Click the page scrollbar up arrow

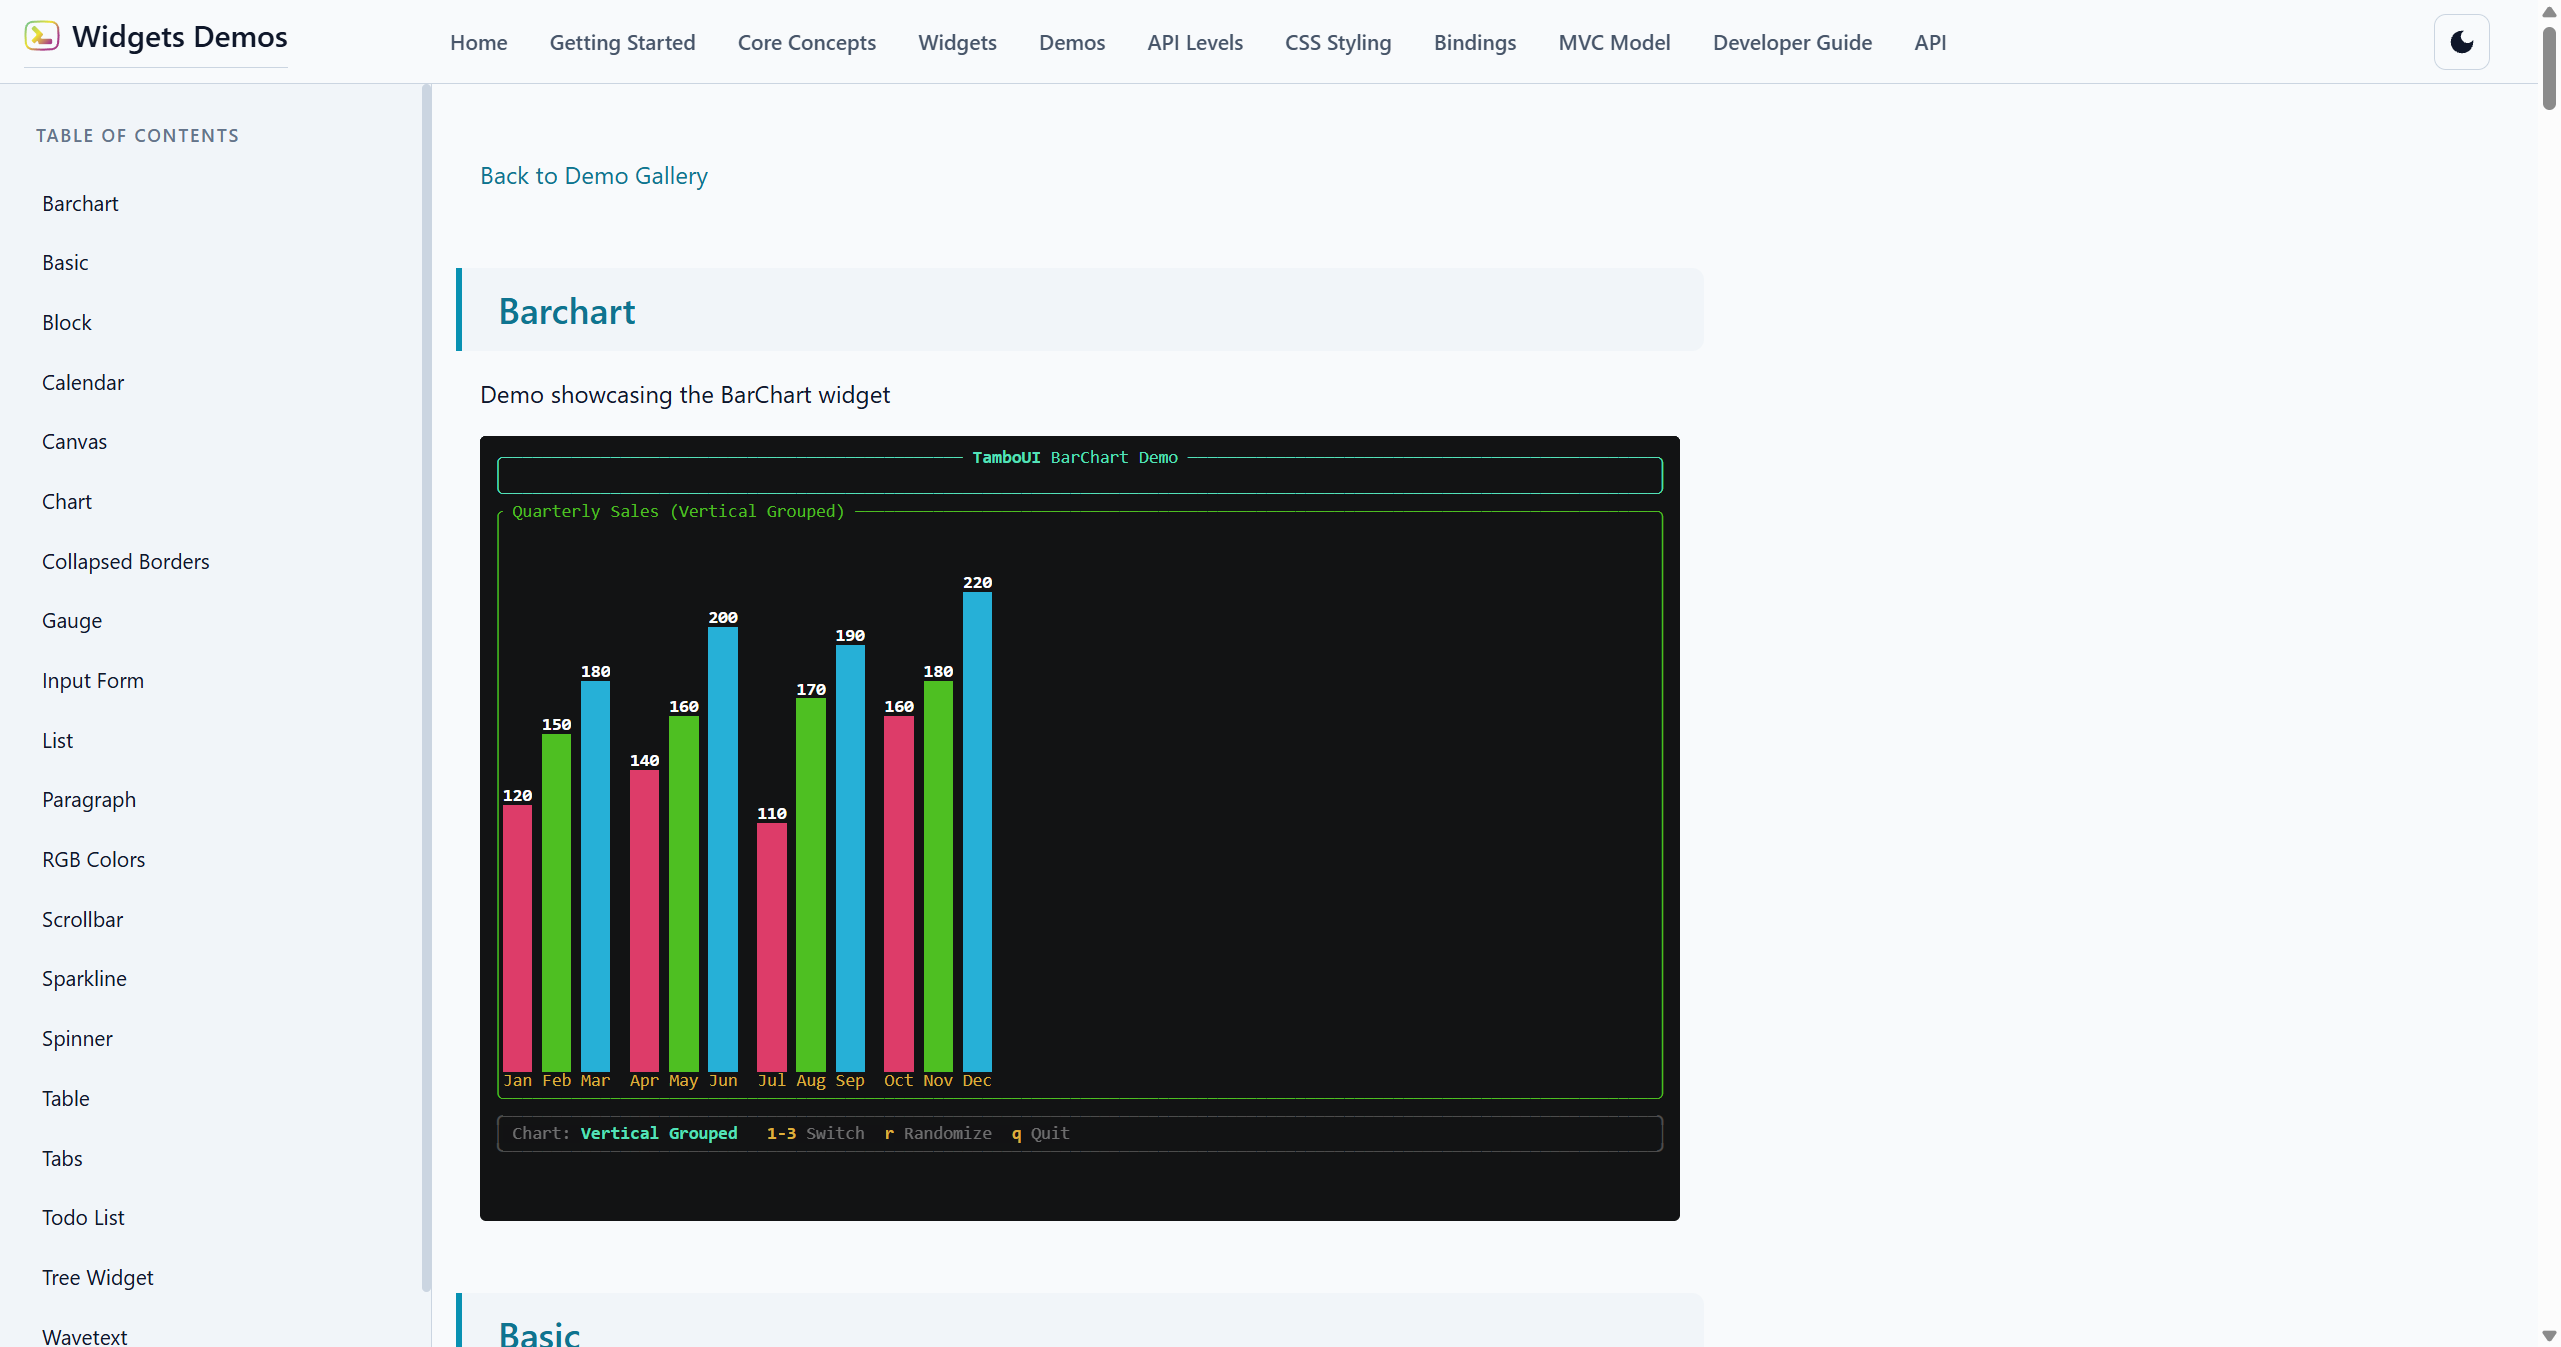click(2549, 11)
